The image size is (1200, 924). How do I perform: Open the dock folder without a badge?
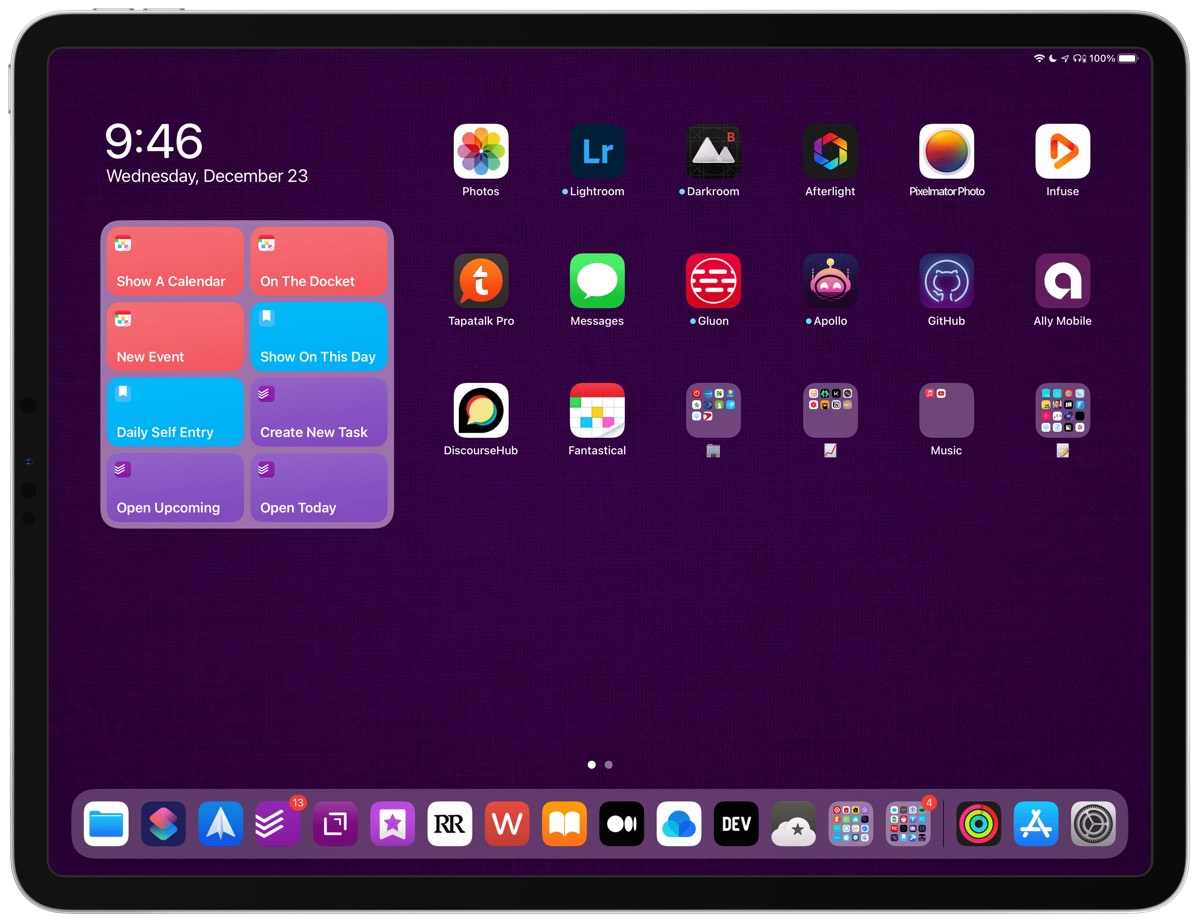[851, 824]
